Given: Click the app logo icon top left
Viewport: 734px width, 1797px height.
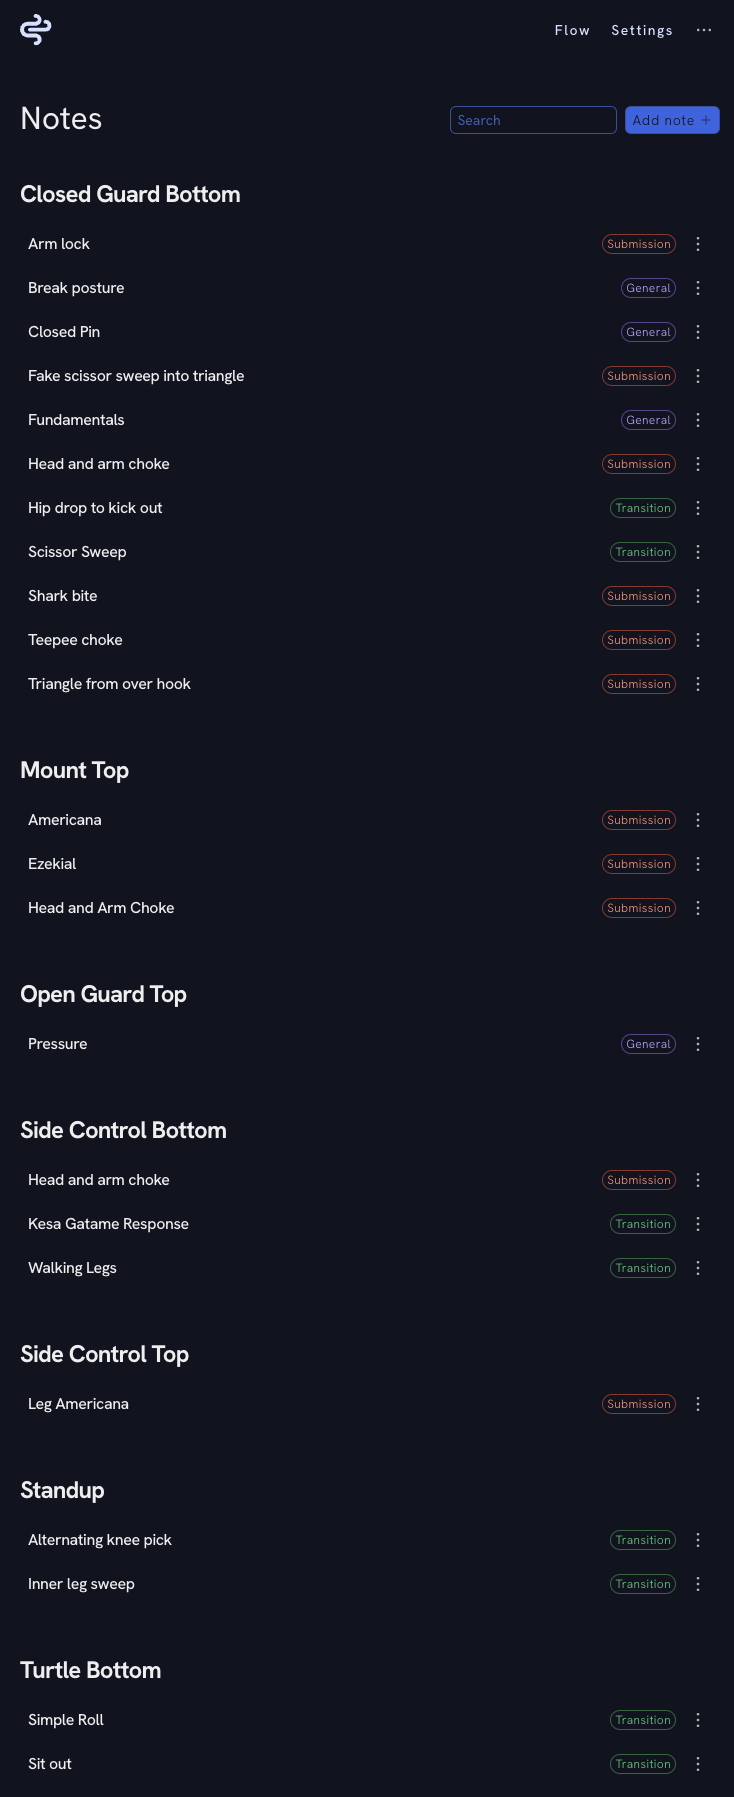Looking at the screenshot, I should click(34, 29).
